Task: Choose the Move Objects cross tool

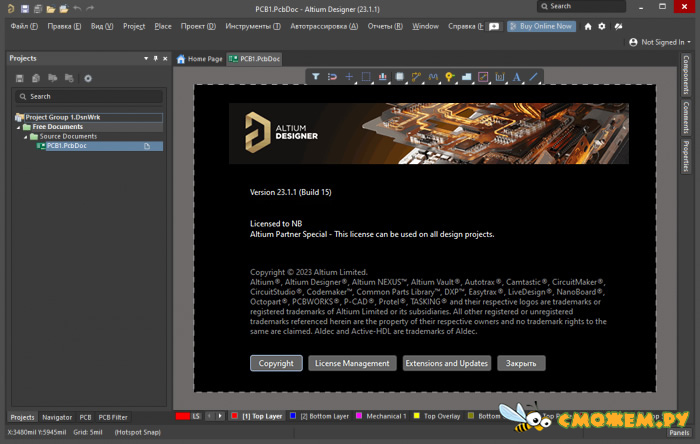Action: click(349, 77)
